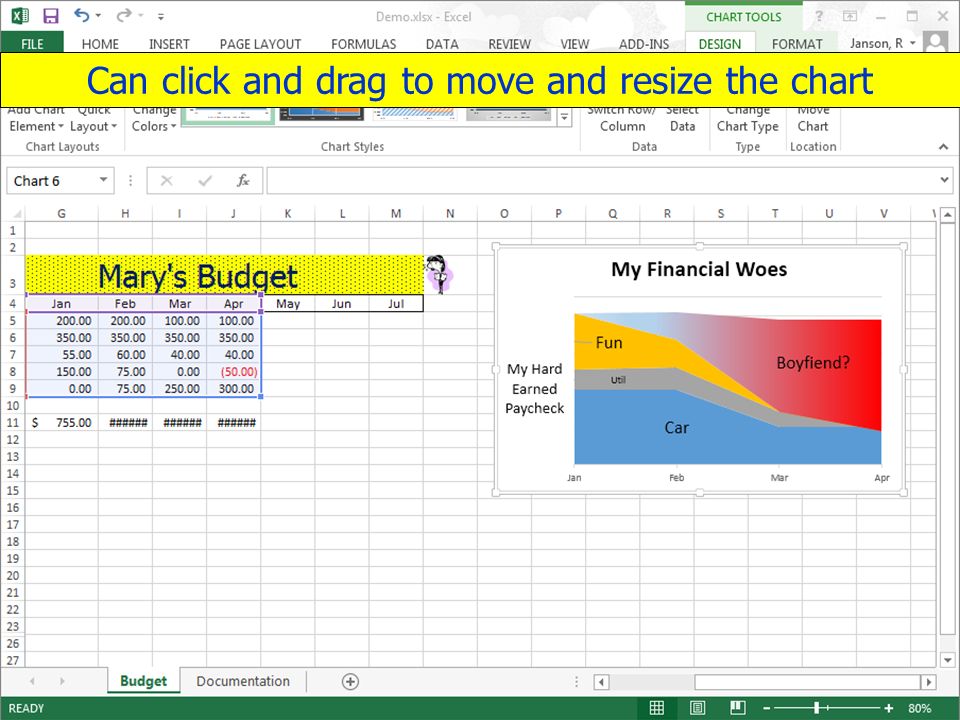The width and height of the screenshot is (960, 720).
Task: Switch to the REVIEW ribbon tab
Action: click(x=509, y=43)
